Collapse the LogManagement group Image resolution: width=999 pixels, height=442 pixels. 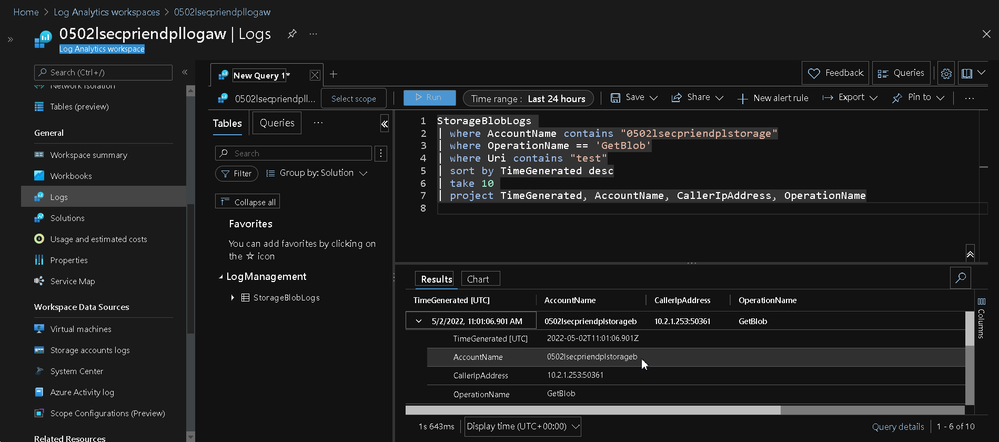point(220,277)
